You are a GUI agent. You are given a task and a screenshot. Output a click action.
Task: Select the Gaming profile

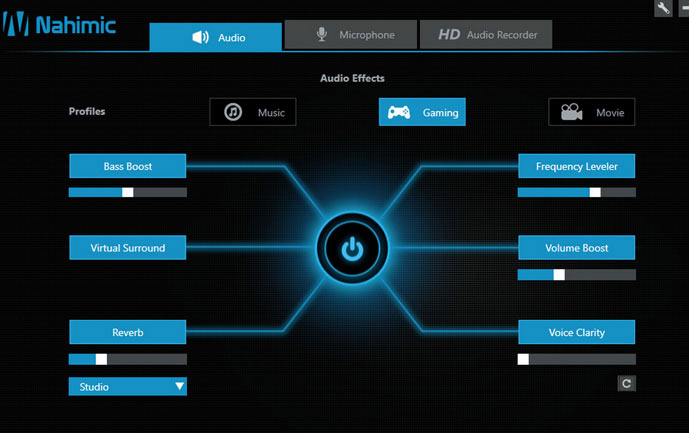pos(422,113)
